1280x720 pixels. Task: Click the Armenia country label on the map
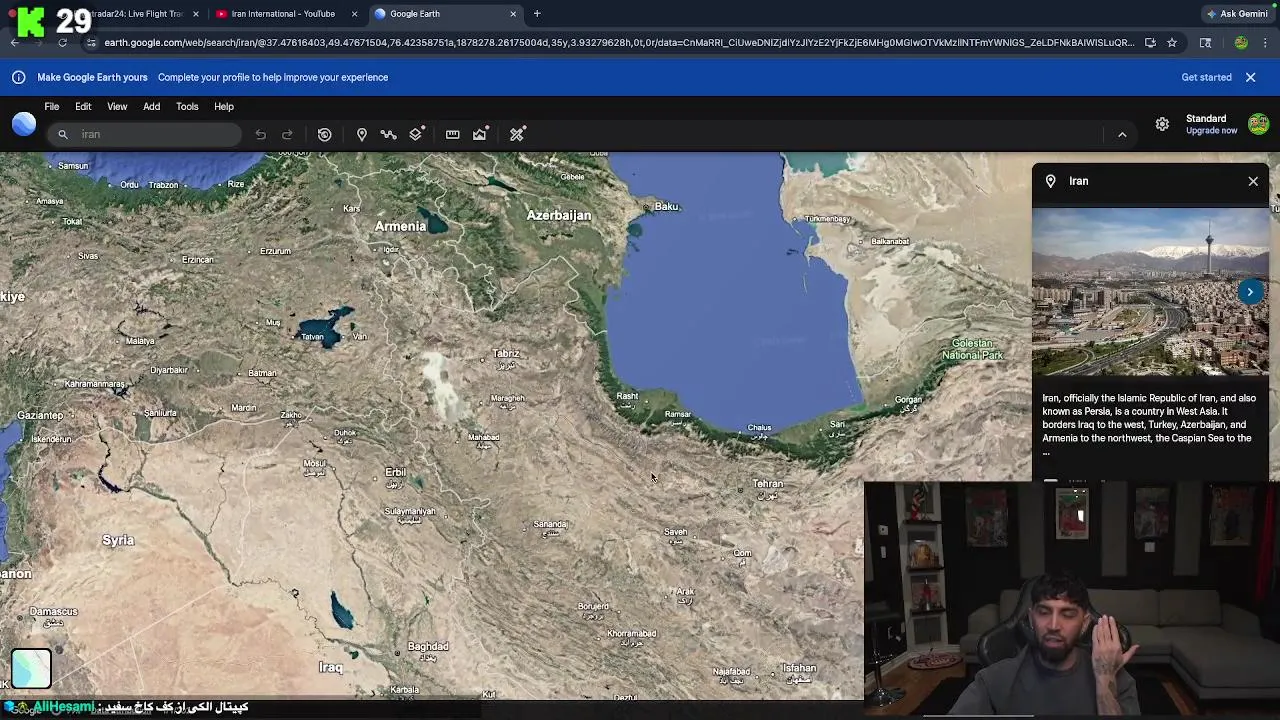pos(400,226)
